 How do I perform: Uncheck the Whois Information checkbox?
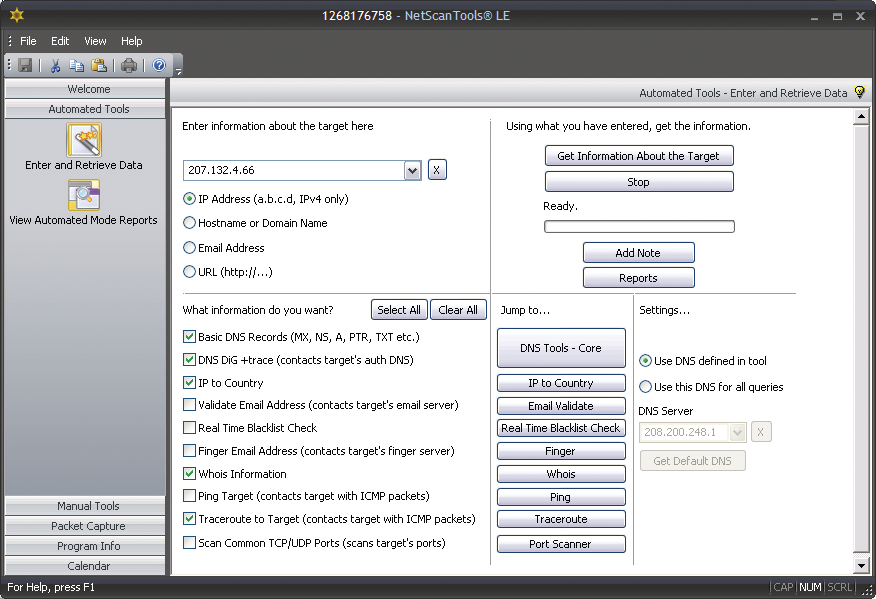[189, 474]
